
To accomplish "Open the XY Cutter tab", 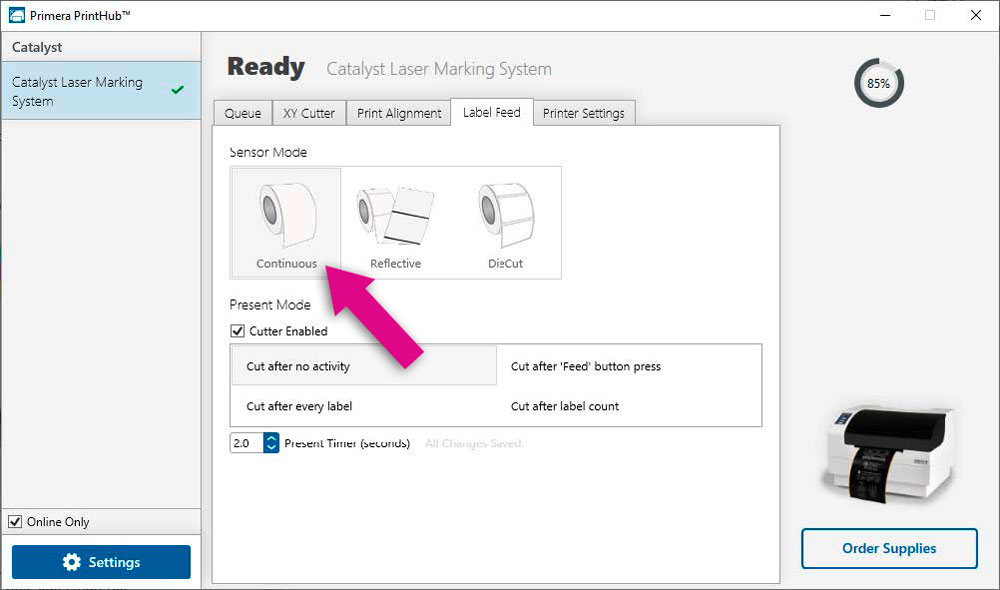I will [x=309, y=113].
